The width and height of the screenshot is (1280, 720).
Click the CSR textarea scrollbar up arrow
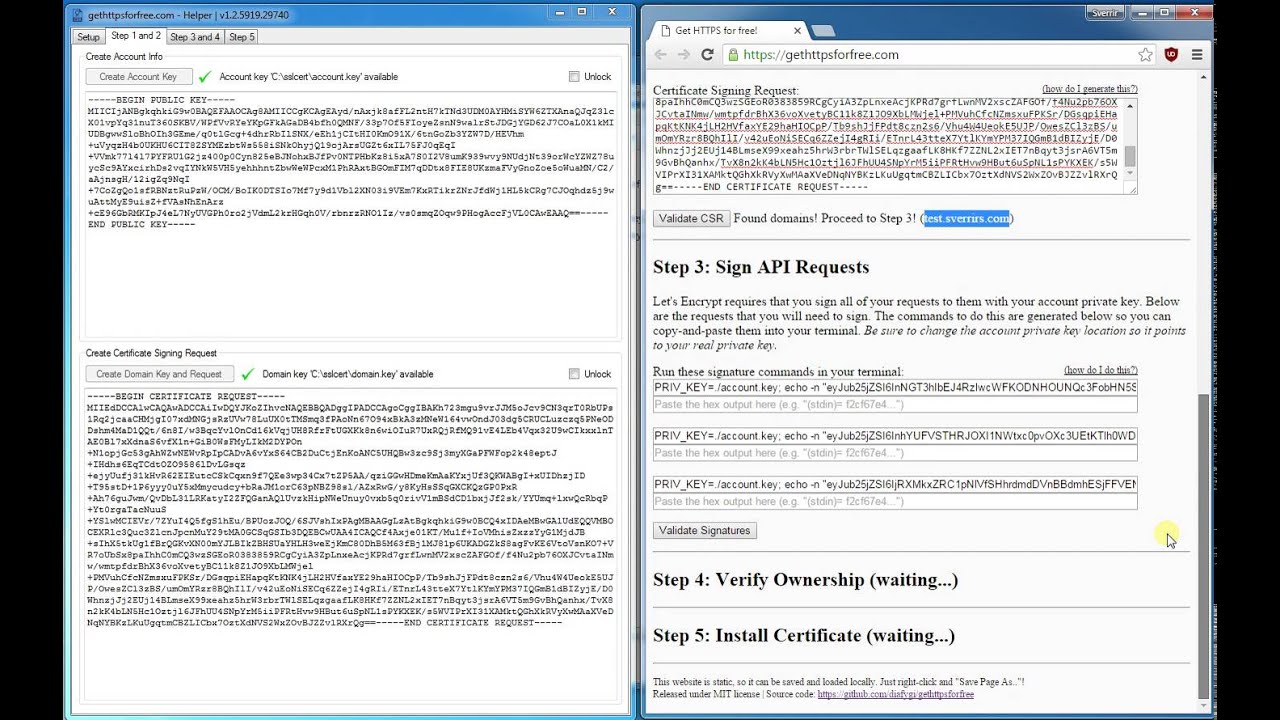(x=1131, y=104)
